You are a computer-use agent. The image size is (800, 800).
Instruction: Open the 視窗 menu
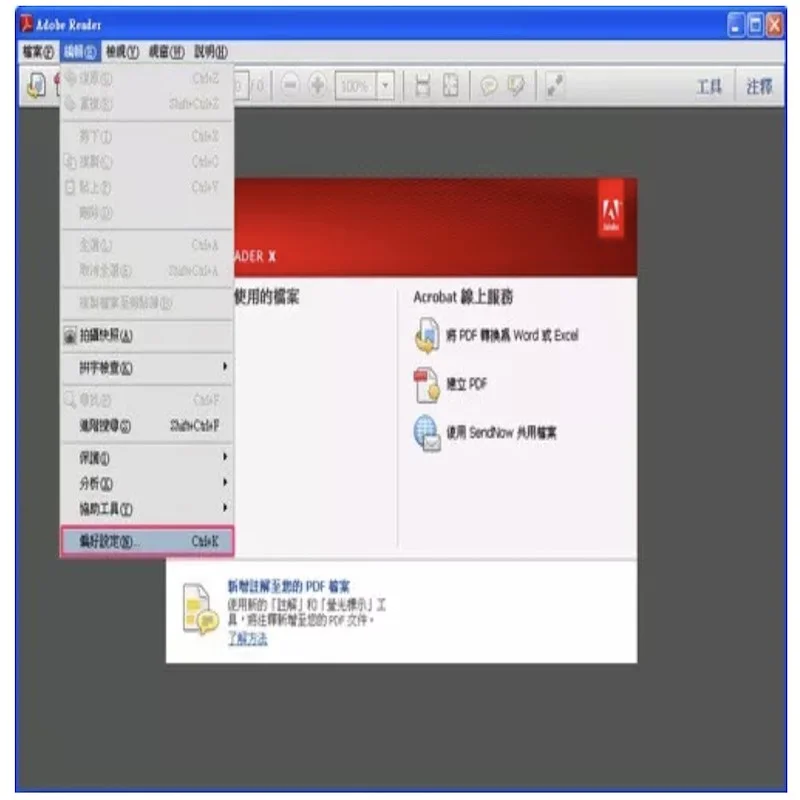[166, 52]
